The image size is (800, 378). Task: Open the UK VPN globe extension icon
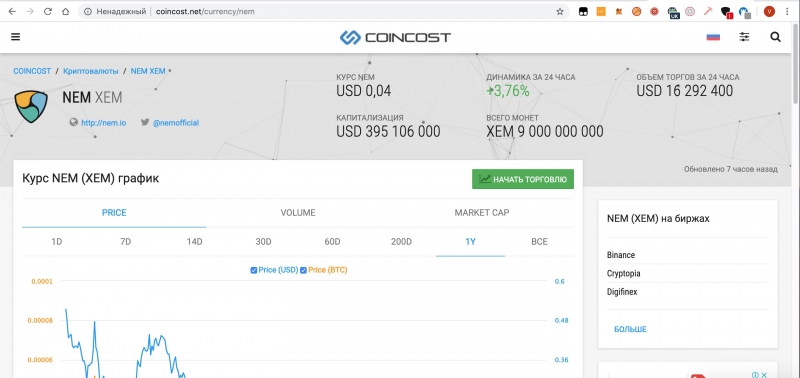[x=673, y=12]
